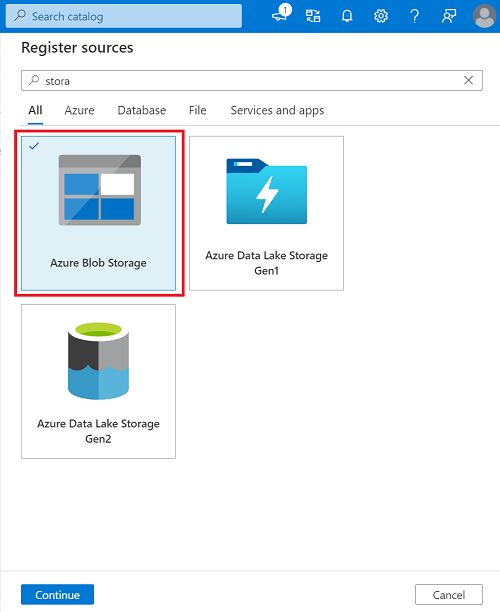Click the Cancel button
The width and height of the screenshot is (500, 612).
(449, 594)
